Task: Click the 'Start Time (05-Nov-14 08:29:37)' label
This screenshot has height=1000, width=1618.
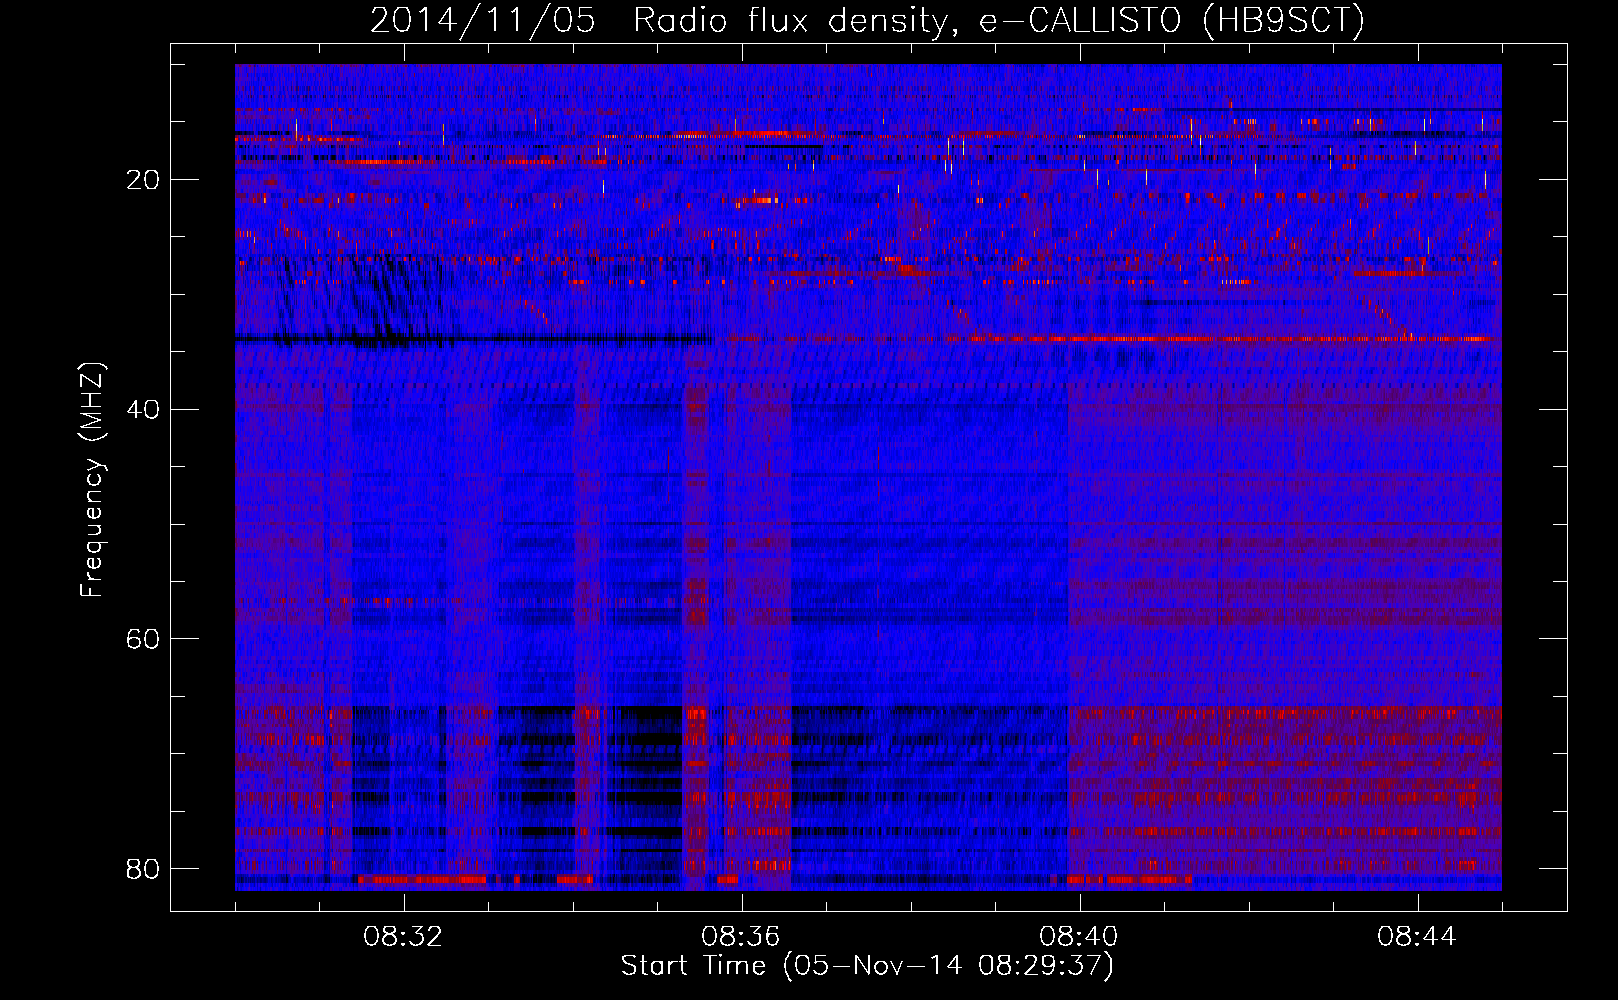Action: 867,966
